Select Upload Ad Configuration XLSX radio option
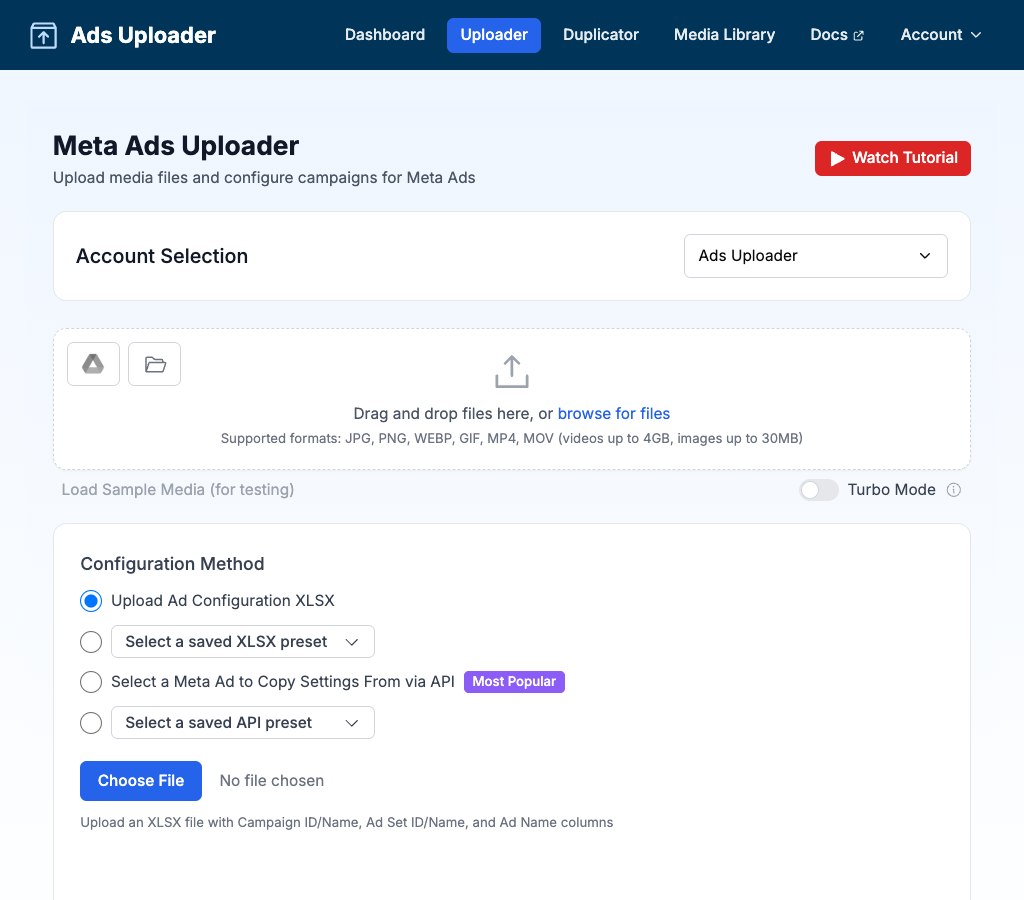Viewport: 1024px width, 900px height. [91, 601]
